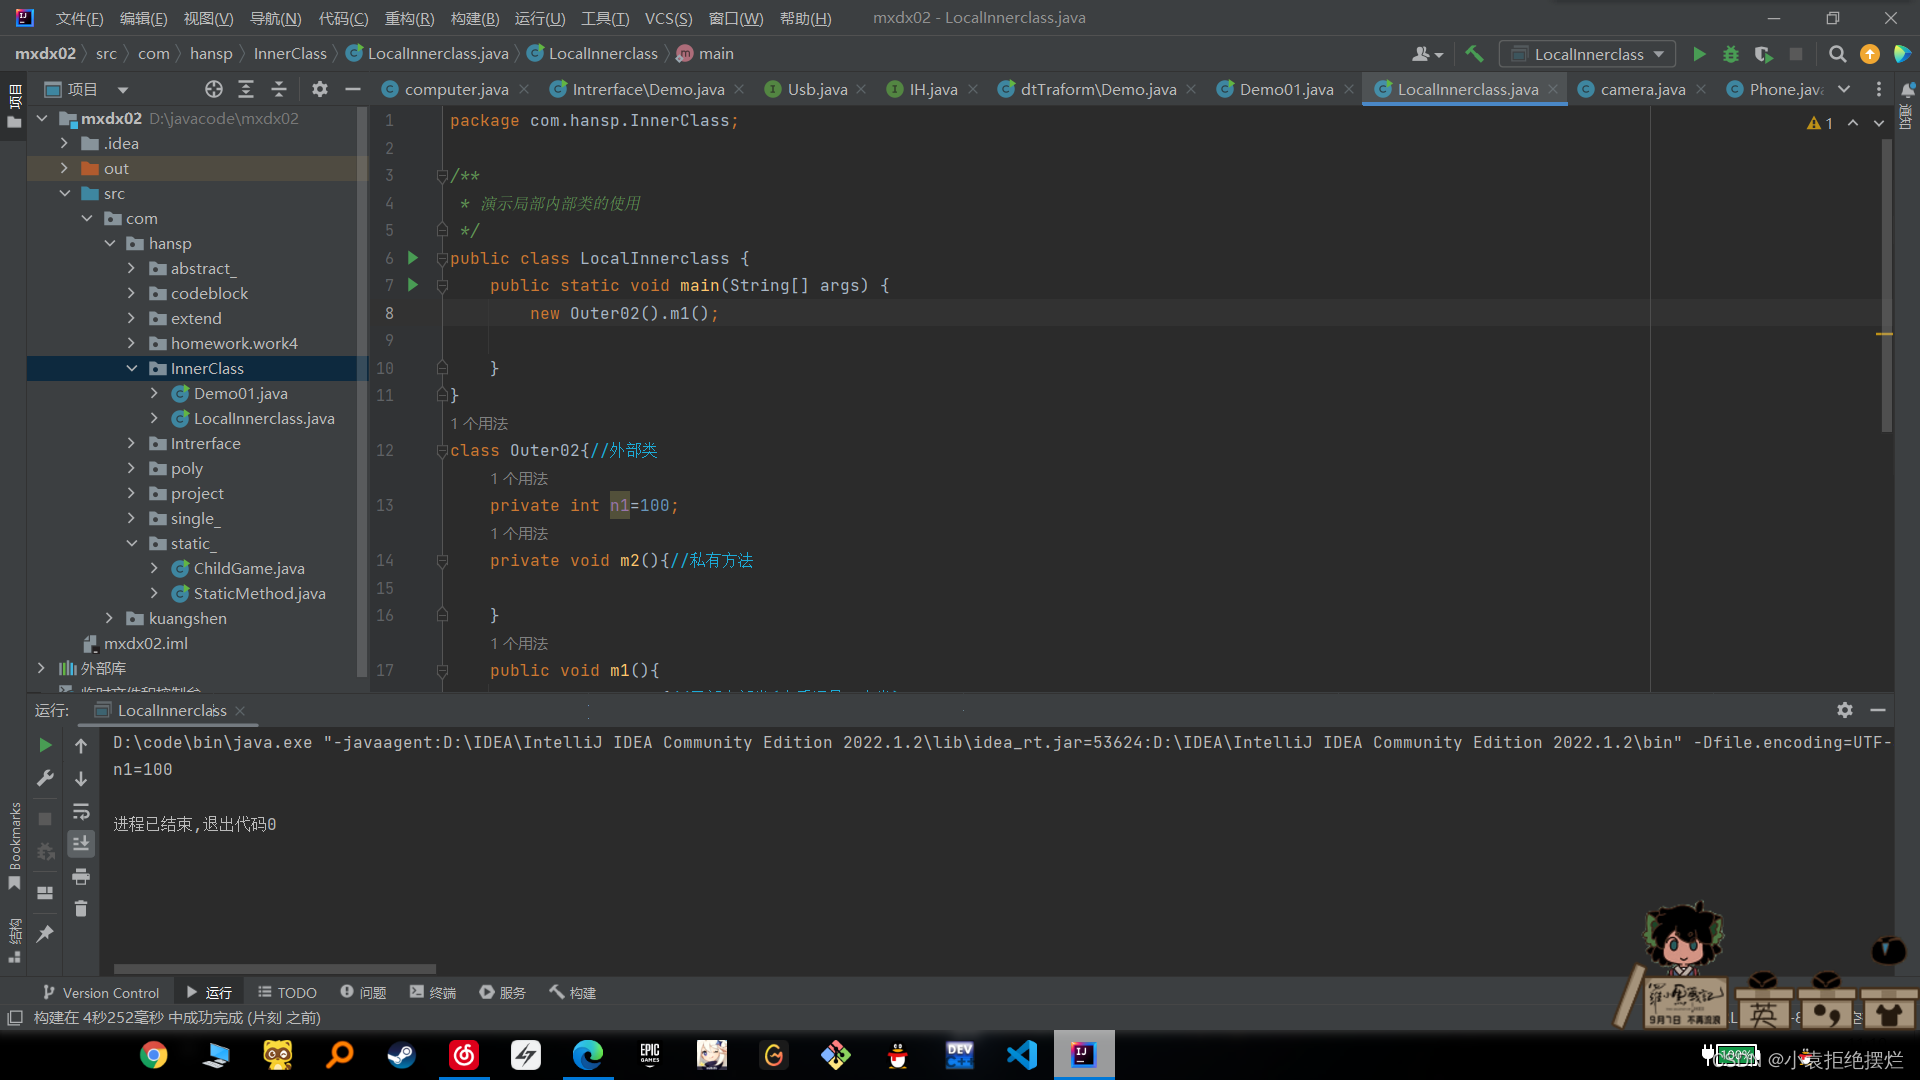
Task: Expand the .idea folder
Action: 64,143
